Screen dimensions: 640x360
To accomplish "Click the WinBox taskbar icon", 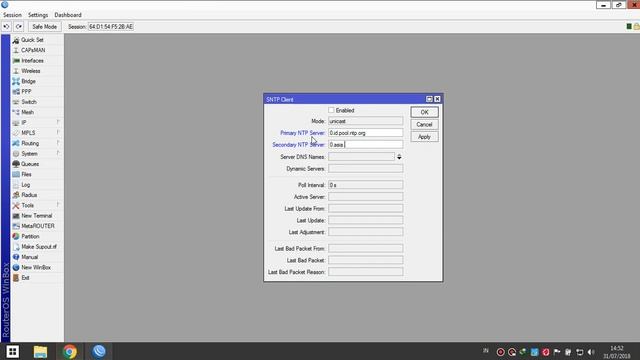I will point(99,351).
